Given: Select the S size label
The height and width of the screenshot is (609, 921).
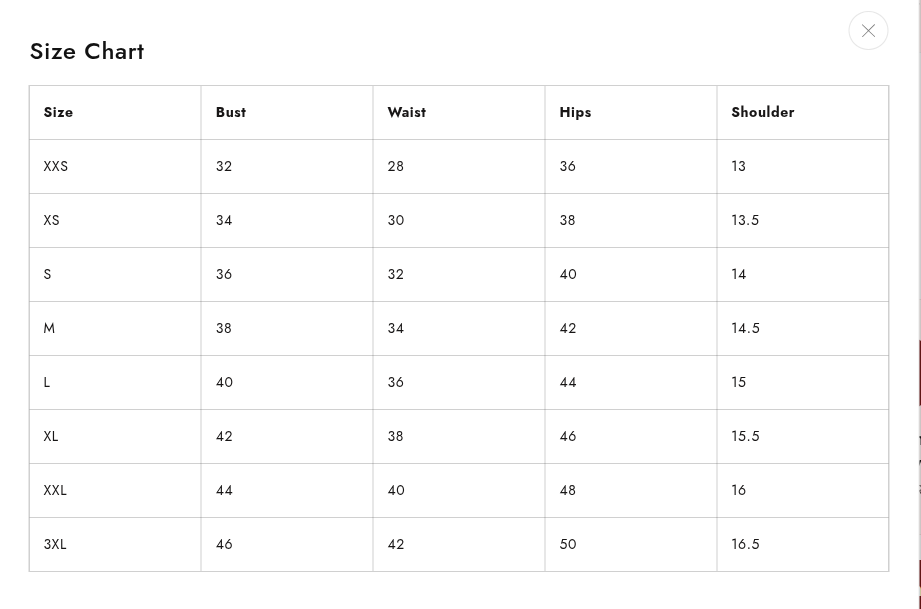Looking at the screenshot, I should tap(47, 274).
